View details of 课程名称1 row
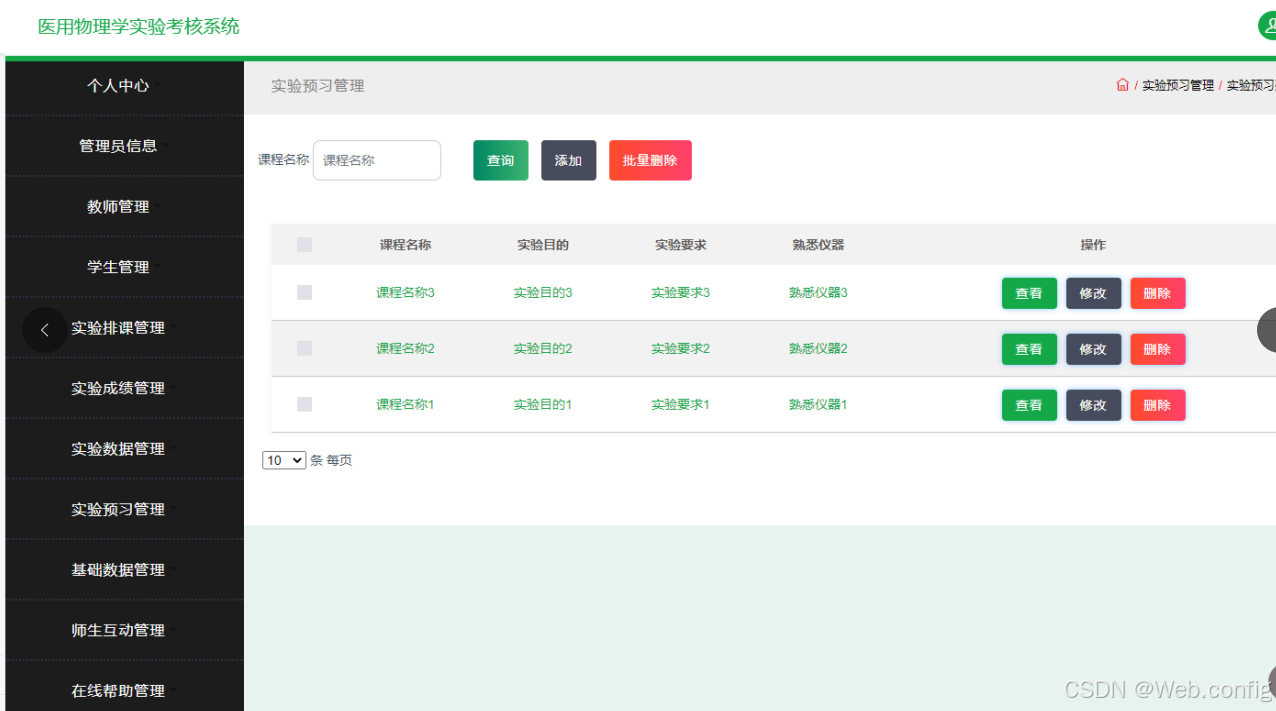This screenshot has width=1276, height=711. click(1029, 405)
